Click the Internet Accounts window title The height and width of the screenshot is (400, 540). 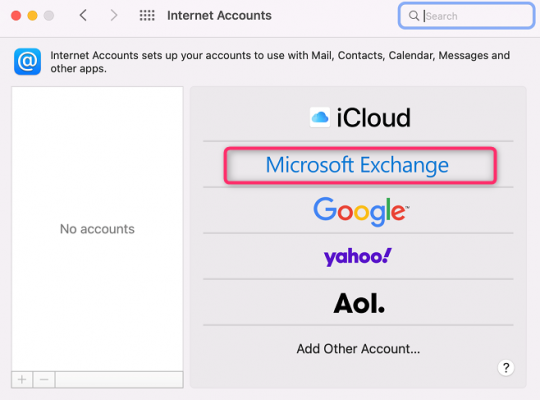click(219, 16)
